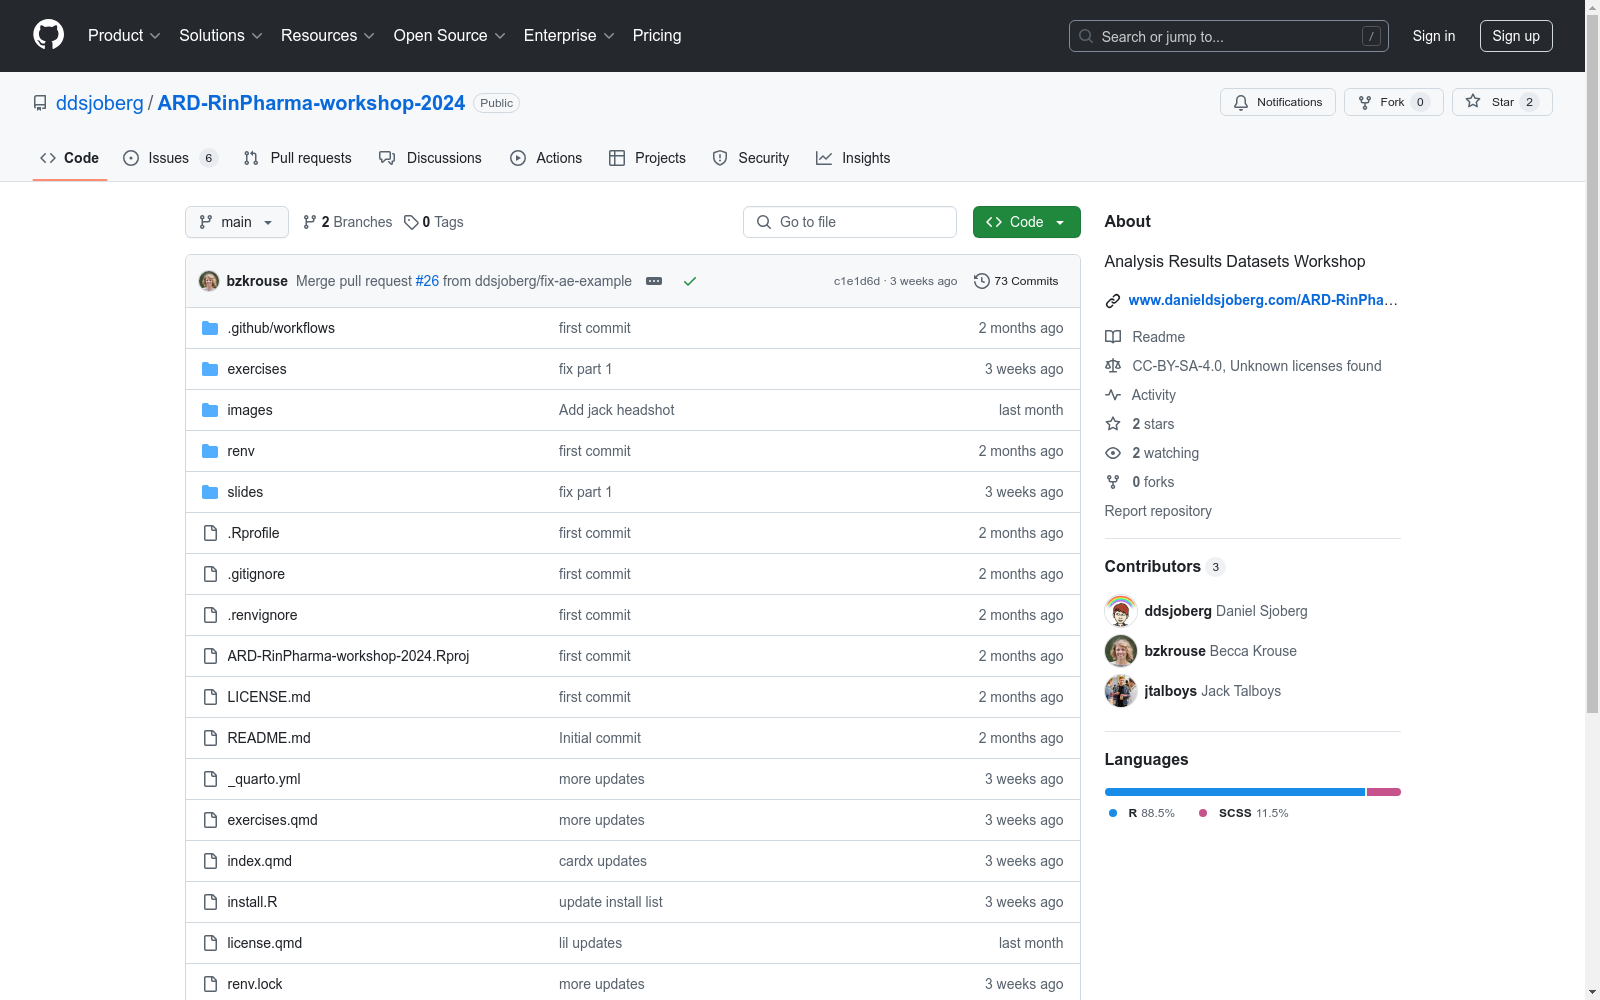
Task: Click the branches icon next to 2 Branches
Action: coord(310,222)
